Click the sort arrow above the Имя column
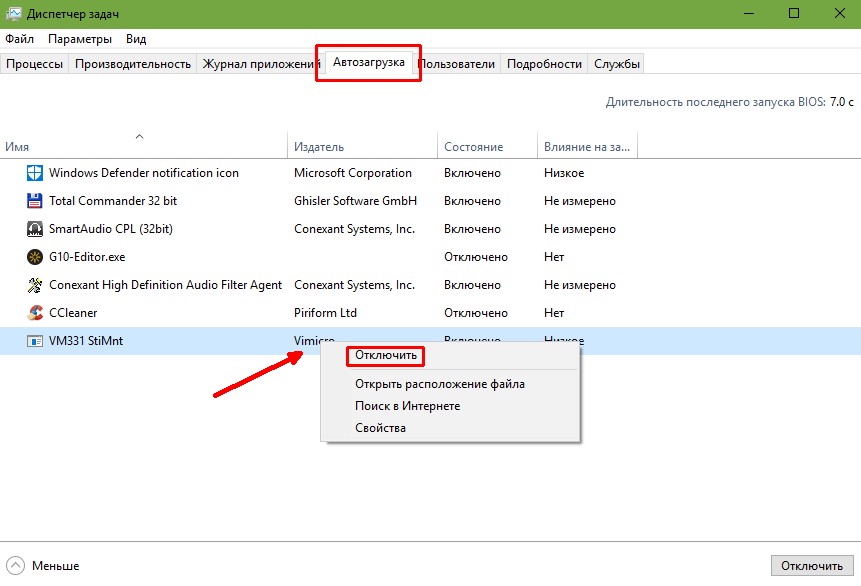 point(139,136)
